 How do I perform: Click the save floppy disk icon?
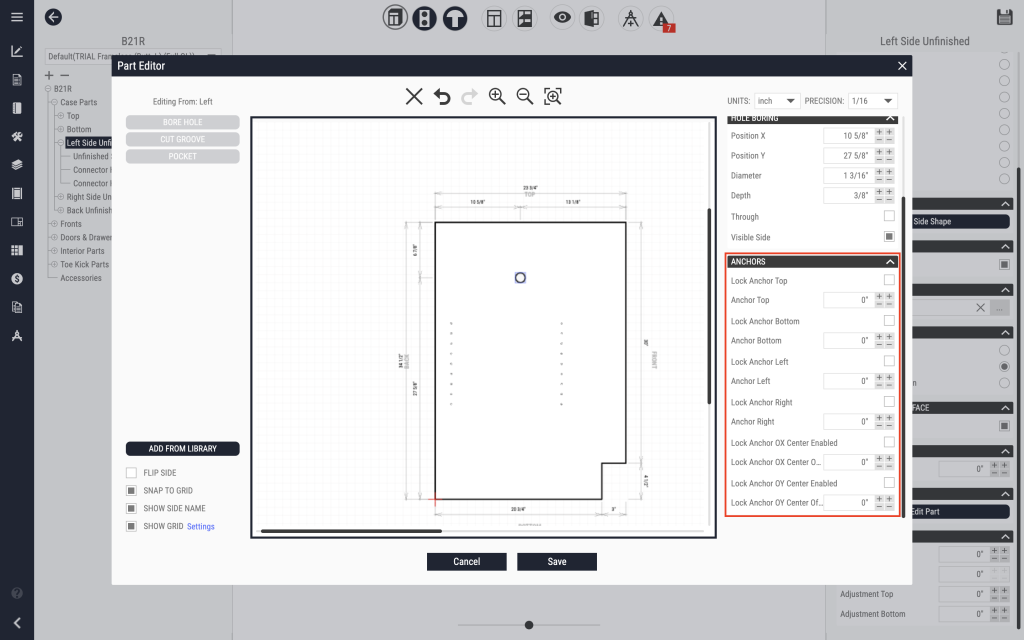pyautogui.click(x=1005, y=17)
